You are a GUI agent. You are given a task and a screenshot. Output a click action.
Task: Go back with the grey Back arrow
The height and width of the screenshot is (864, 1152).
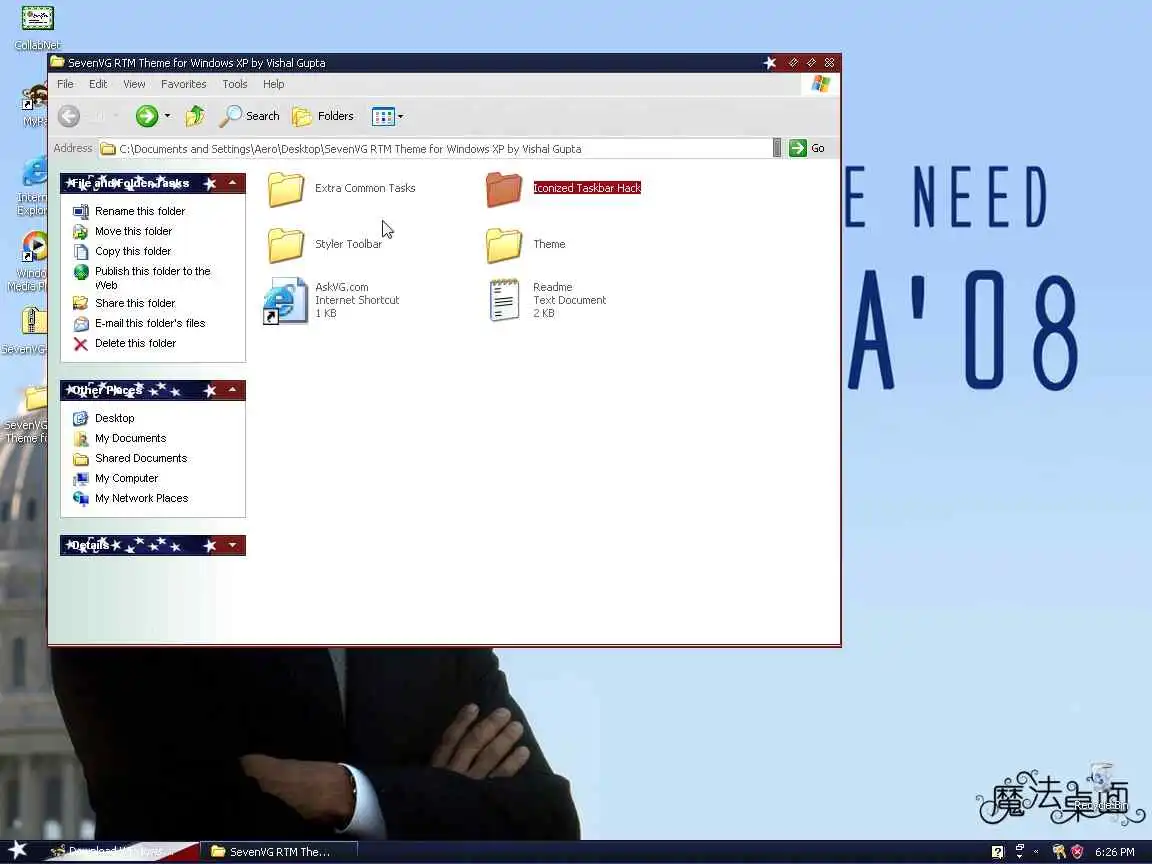click(x=69, y=116)
